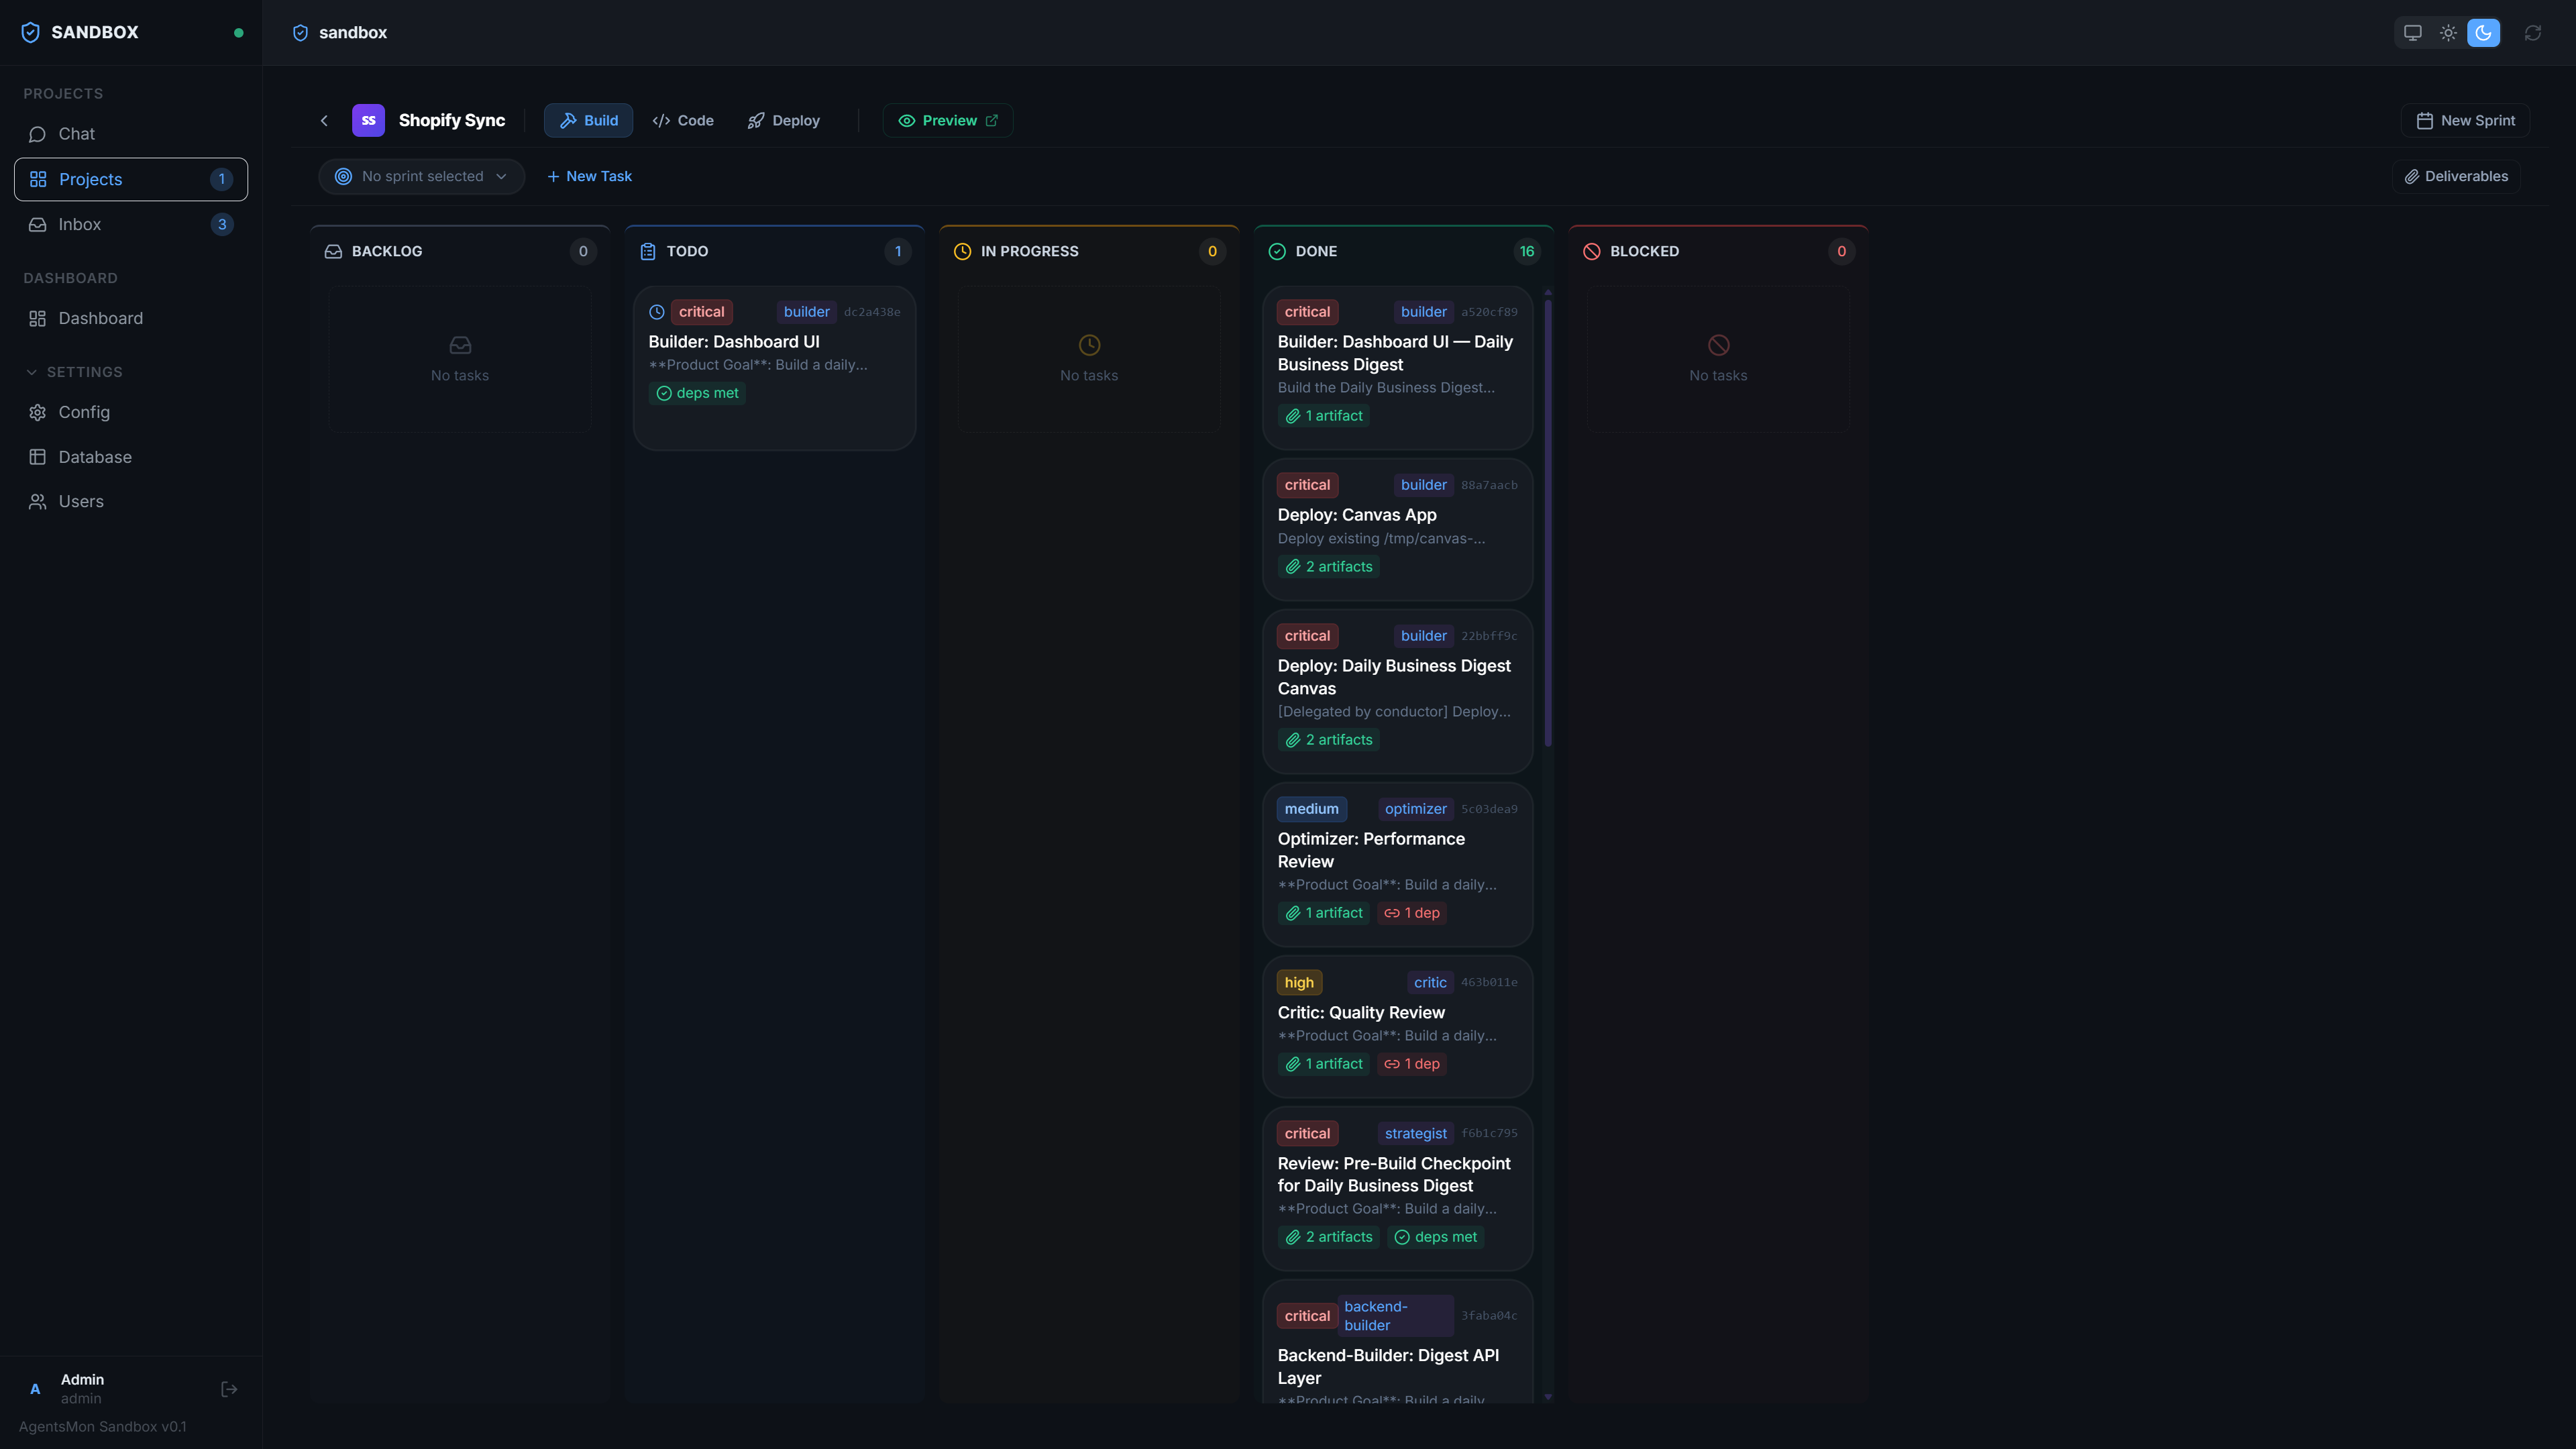Switch to the Code tab

click(x=683, y=120)
